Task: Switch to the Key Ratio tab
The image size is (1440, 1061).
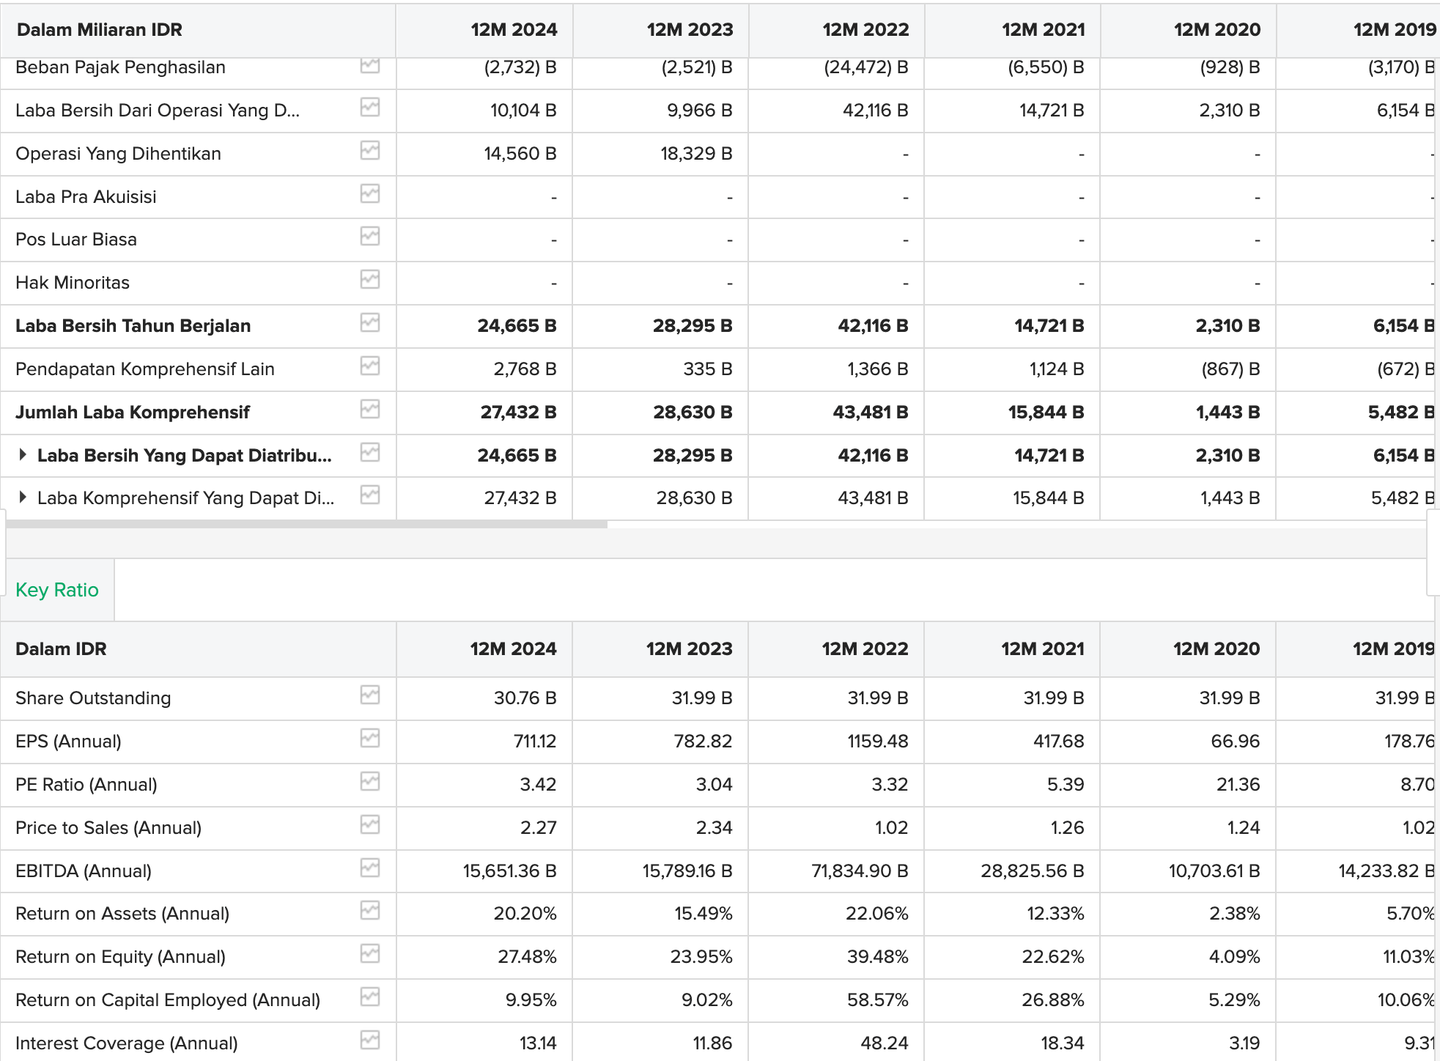Action: click(x=57, y=590)
